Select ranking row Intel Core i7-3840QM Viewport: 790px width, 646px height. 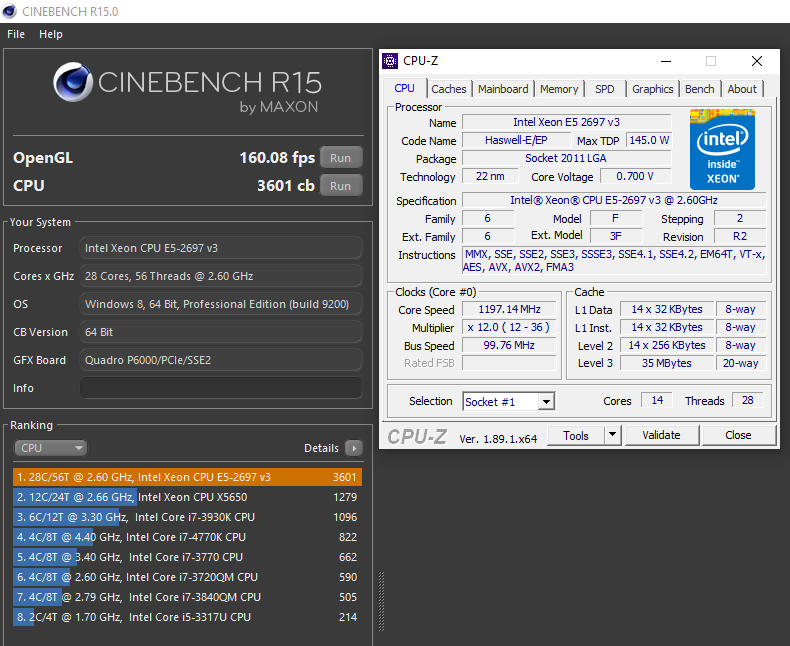[x=187, y=597]
